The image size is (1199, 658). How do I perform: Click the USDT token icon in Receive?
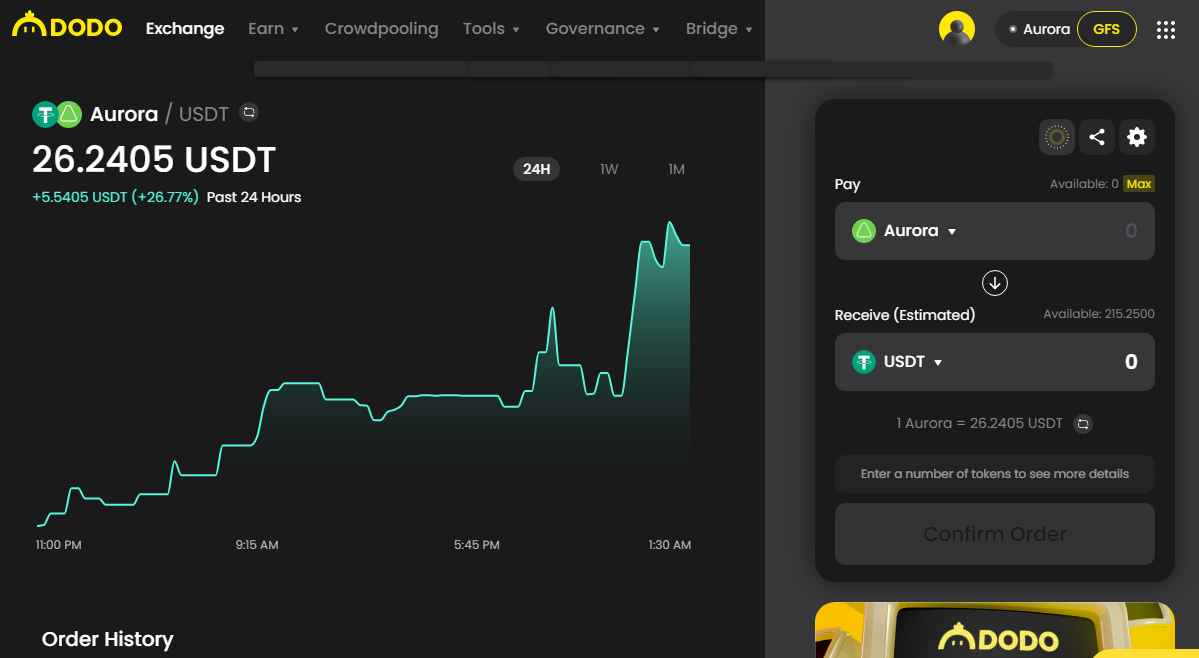tap(863, 361)
